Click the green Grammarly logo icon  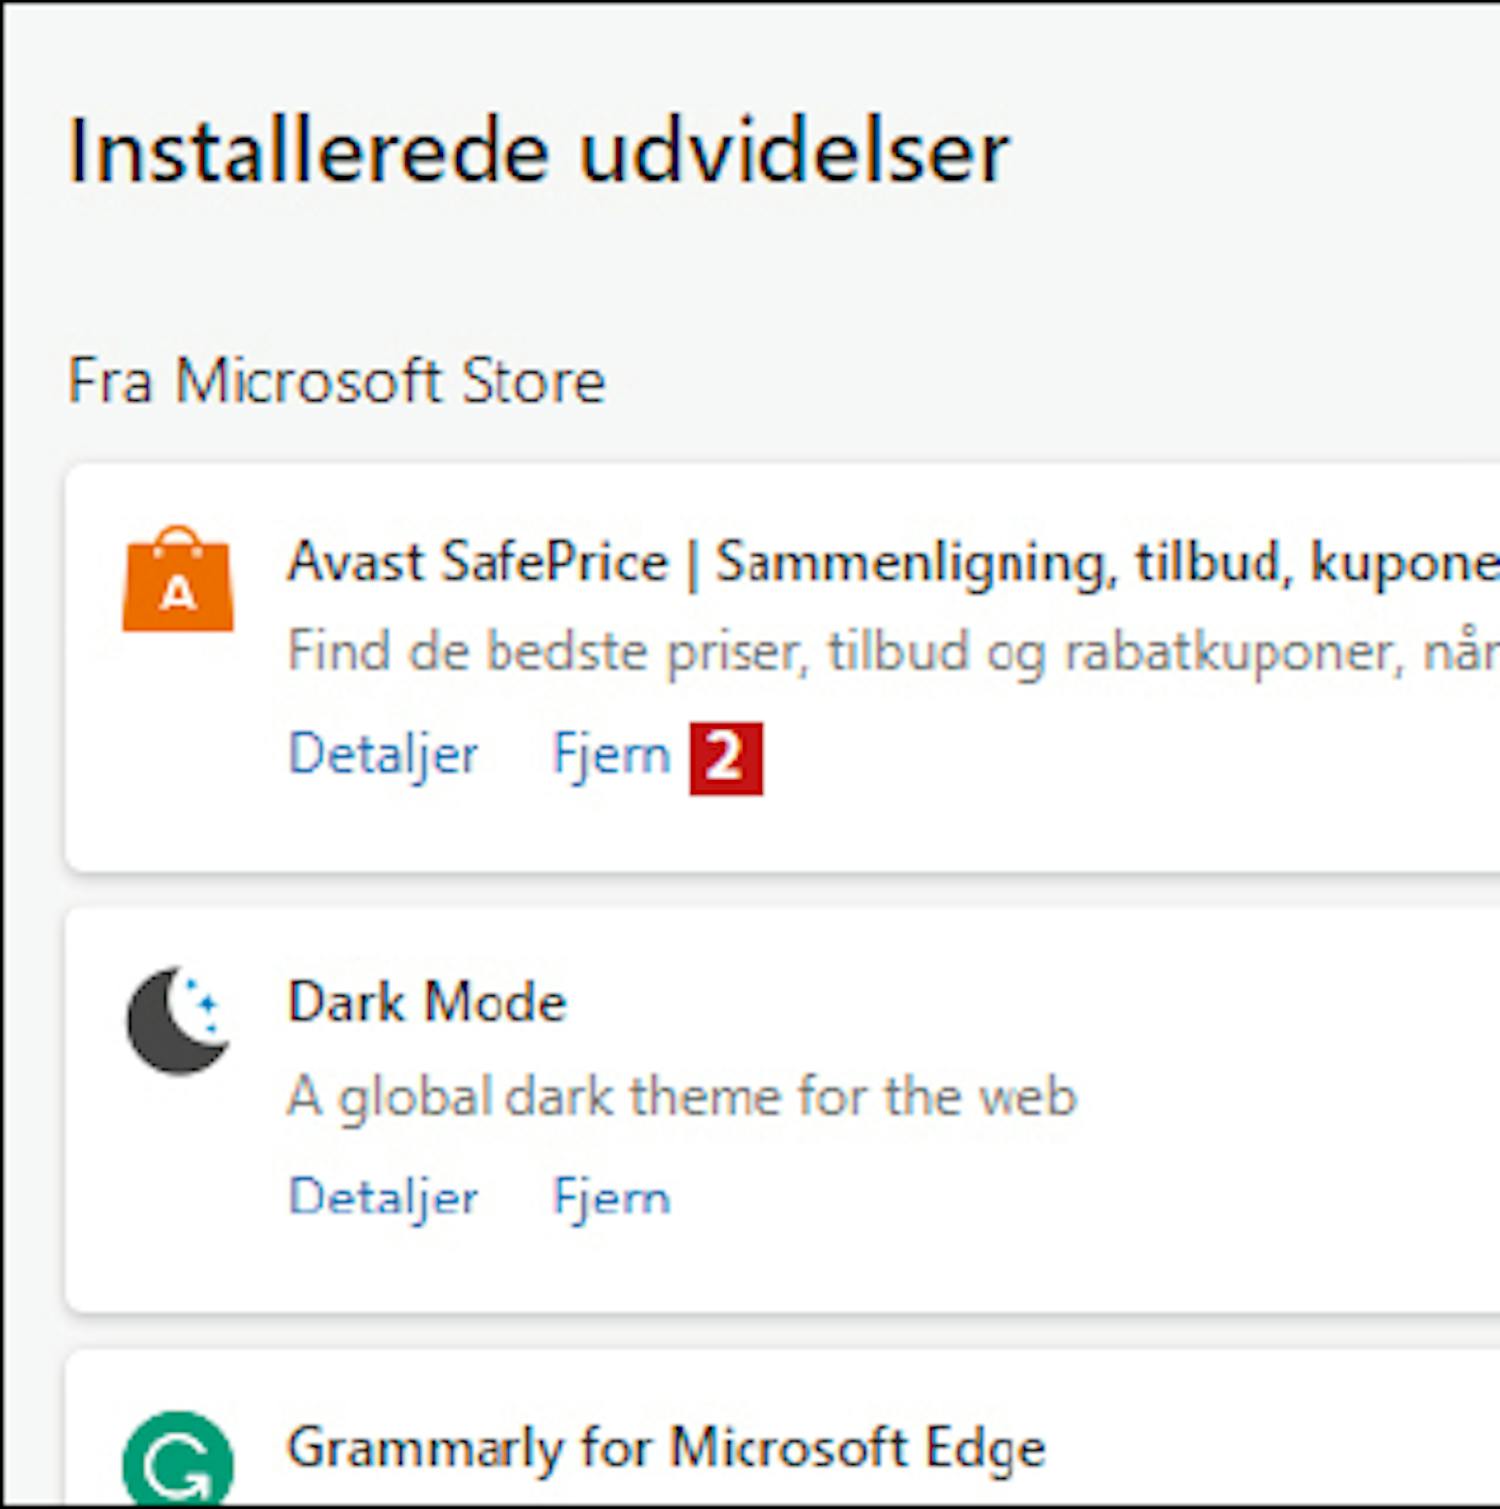[x=178, y=1459]
